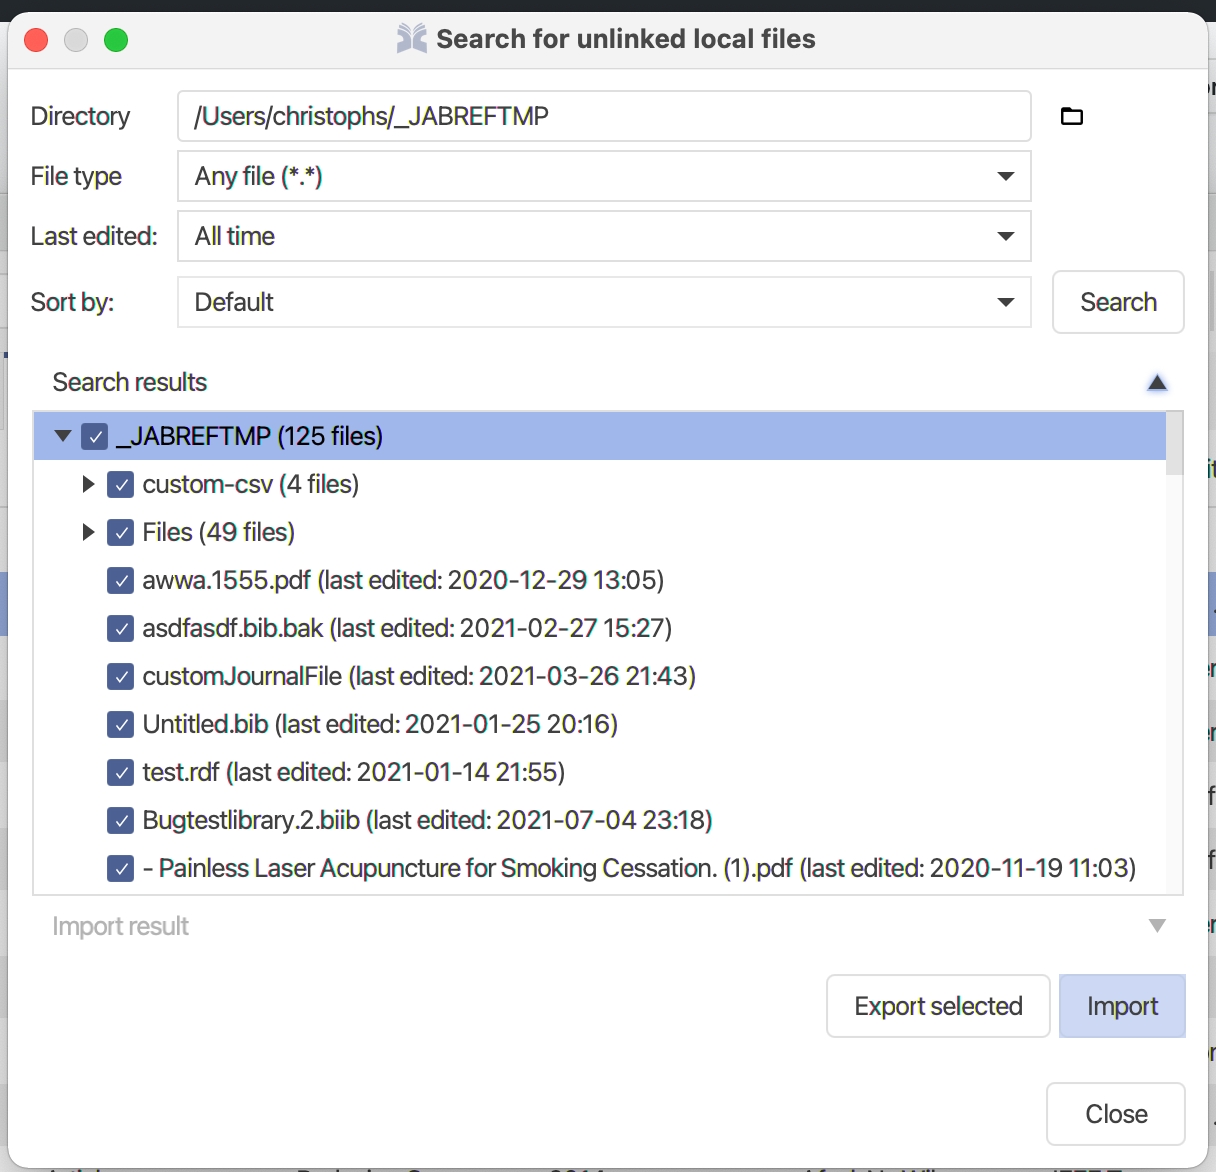Click Export selected button
The height and width of the screenshot is (1172, 1216).
pyautogui.click(x=938, y=1006)
